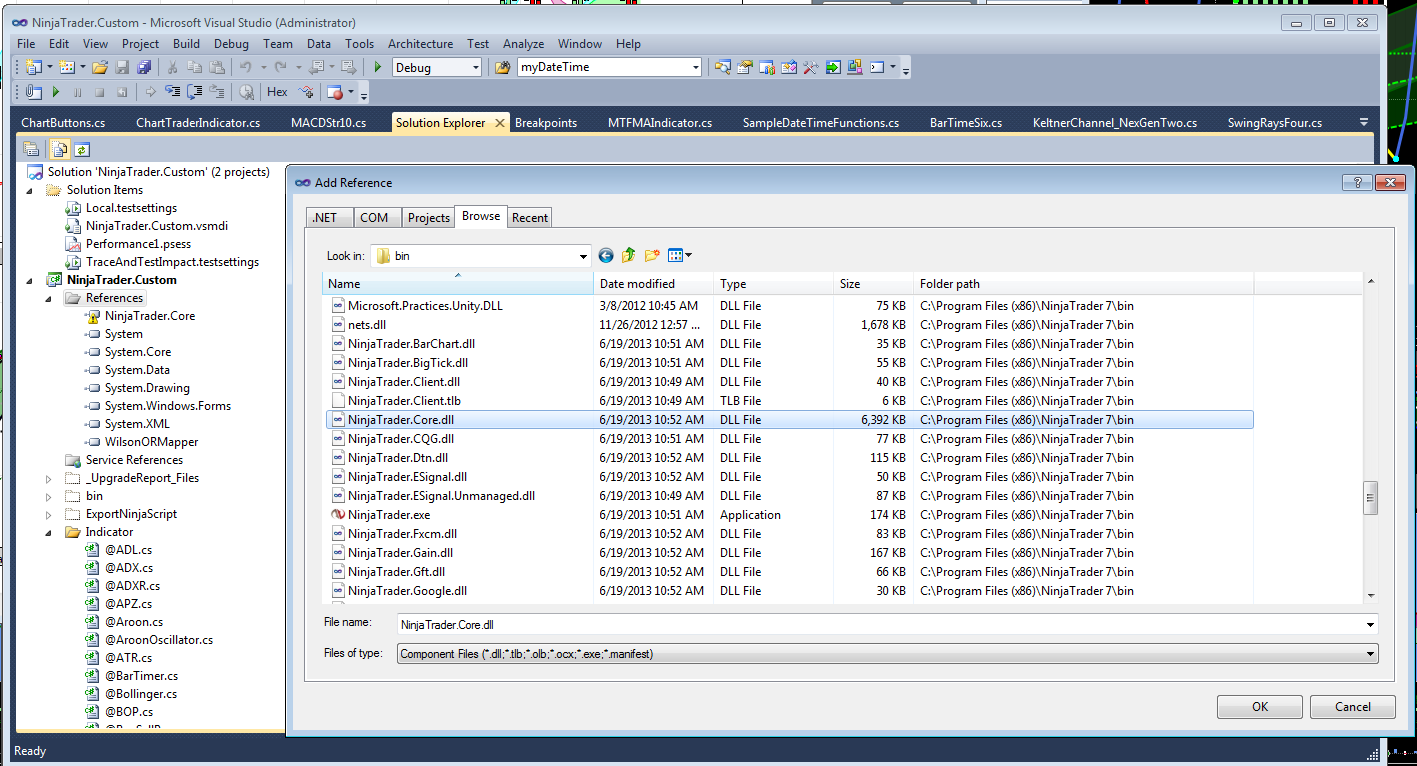Viewport: 1417px width, 766px height.
Task: Create new folder in Add Reference dialog
Action: point(652,256)
